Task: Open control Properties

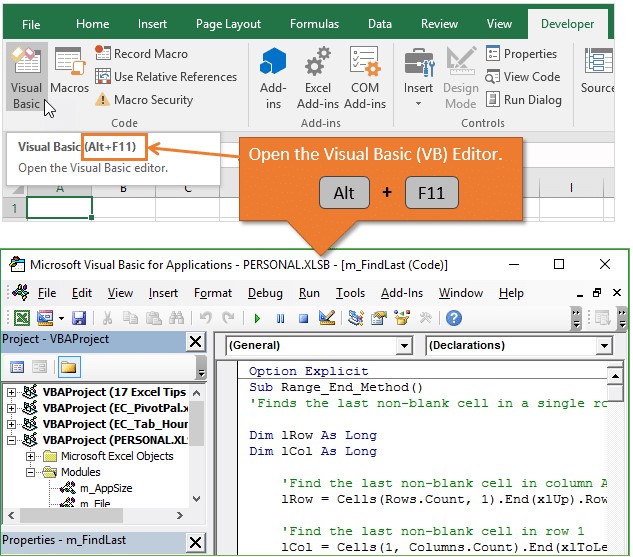Action: [522, 54]
